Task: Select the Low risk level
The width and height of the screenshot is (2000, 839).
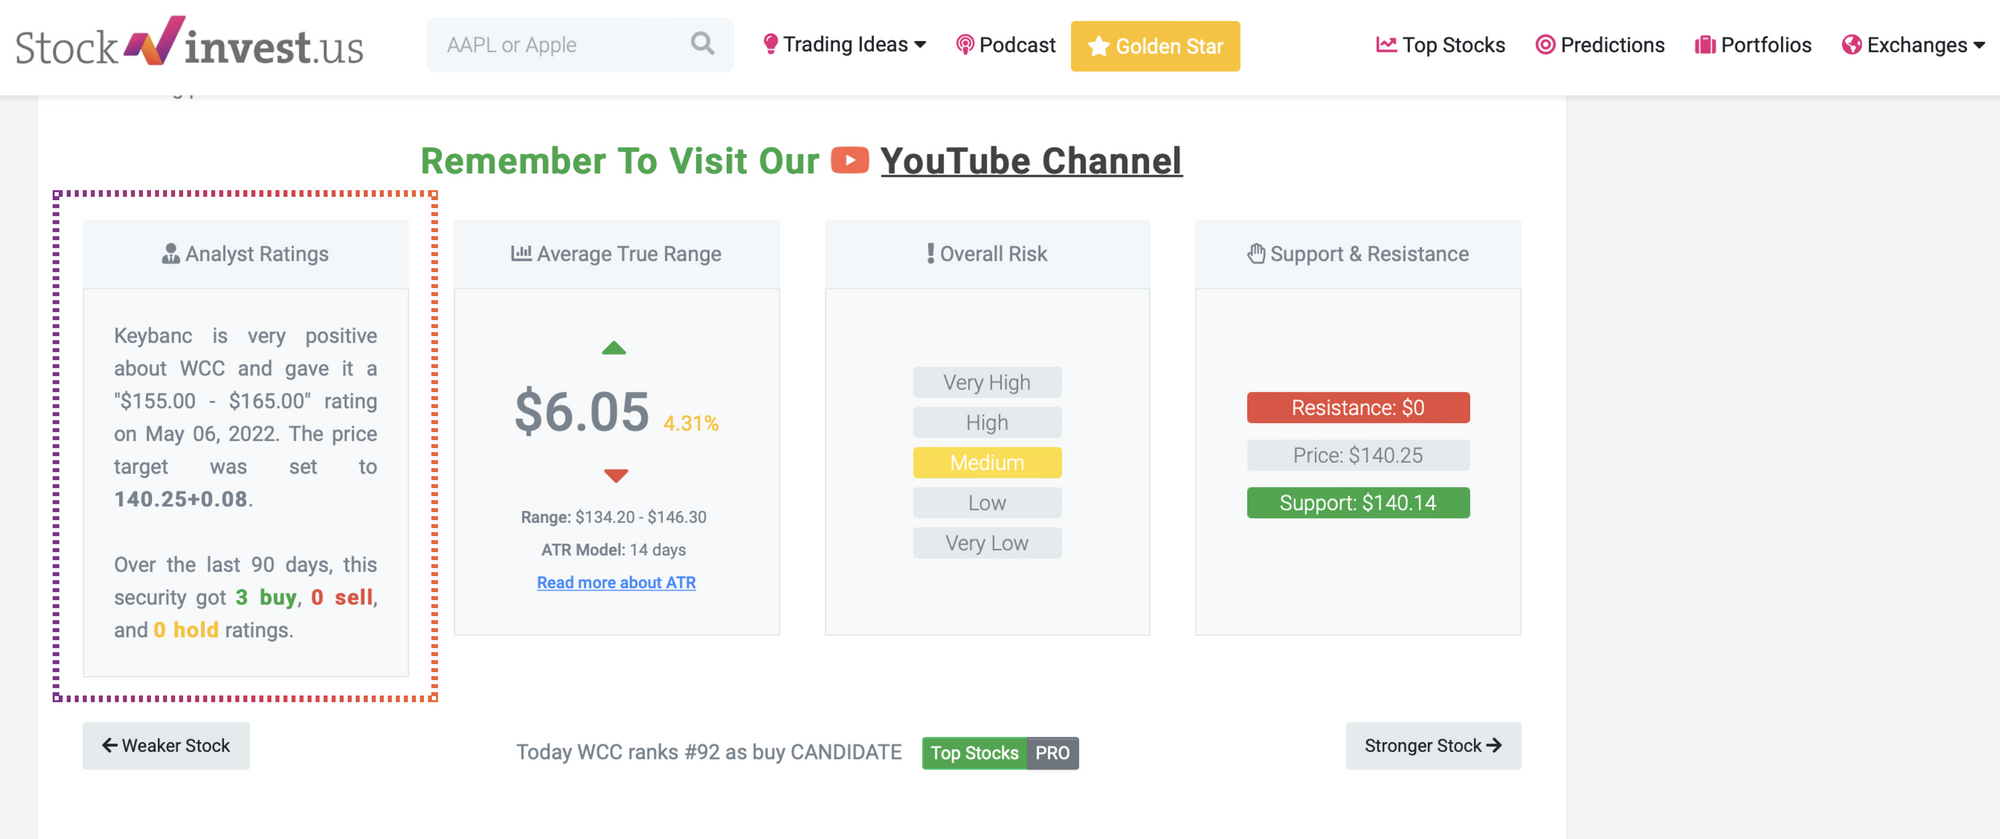Action: (x=987, y=503)
